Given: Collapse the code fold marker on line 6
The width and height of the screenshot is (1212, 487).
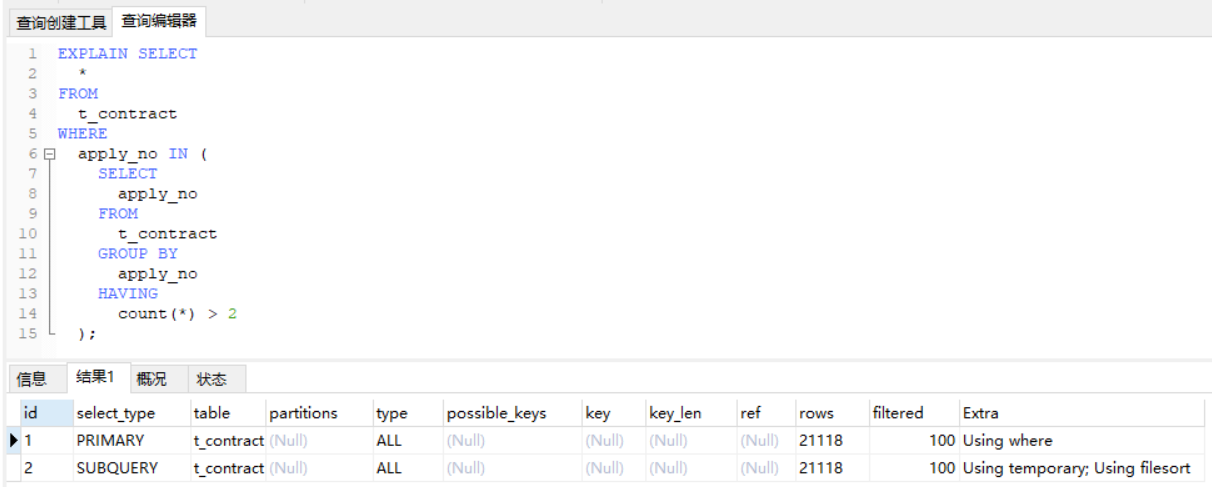Looking at the screenshot, I should [49, 154].
